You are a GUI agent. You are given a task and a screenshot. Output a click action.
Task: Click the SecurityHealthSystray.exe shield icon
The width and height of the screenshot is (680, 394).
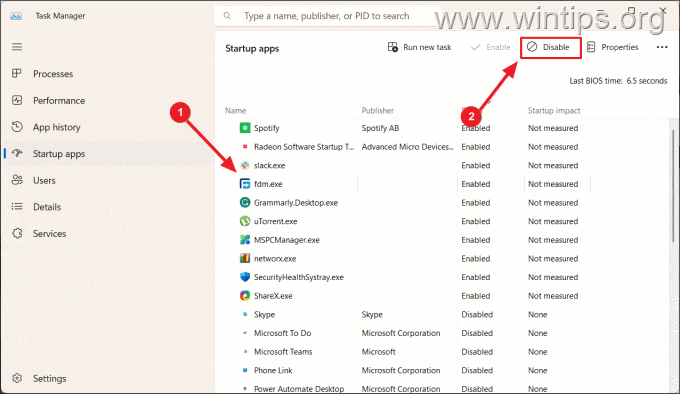click(x=245, y=277)
